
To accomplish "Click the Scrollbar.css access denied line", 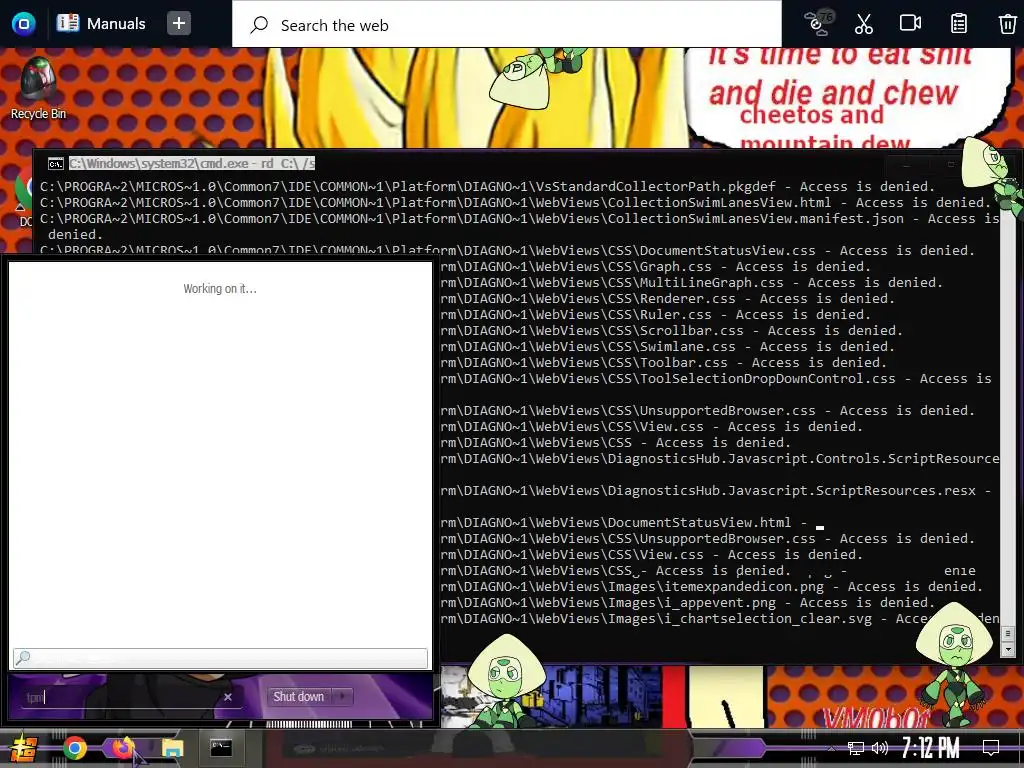I will (671, 330).
